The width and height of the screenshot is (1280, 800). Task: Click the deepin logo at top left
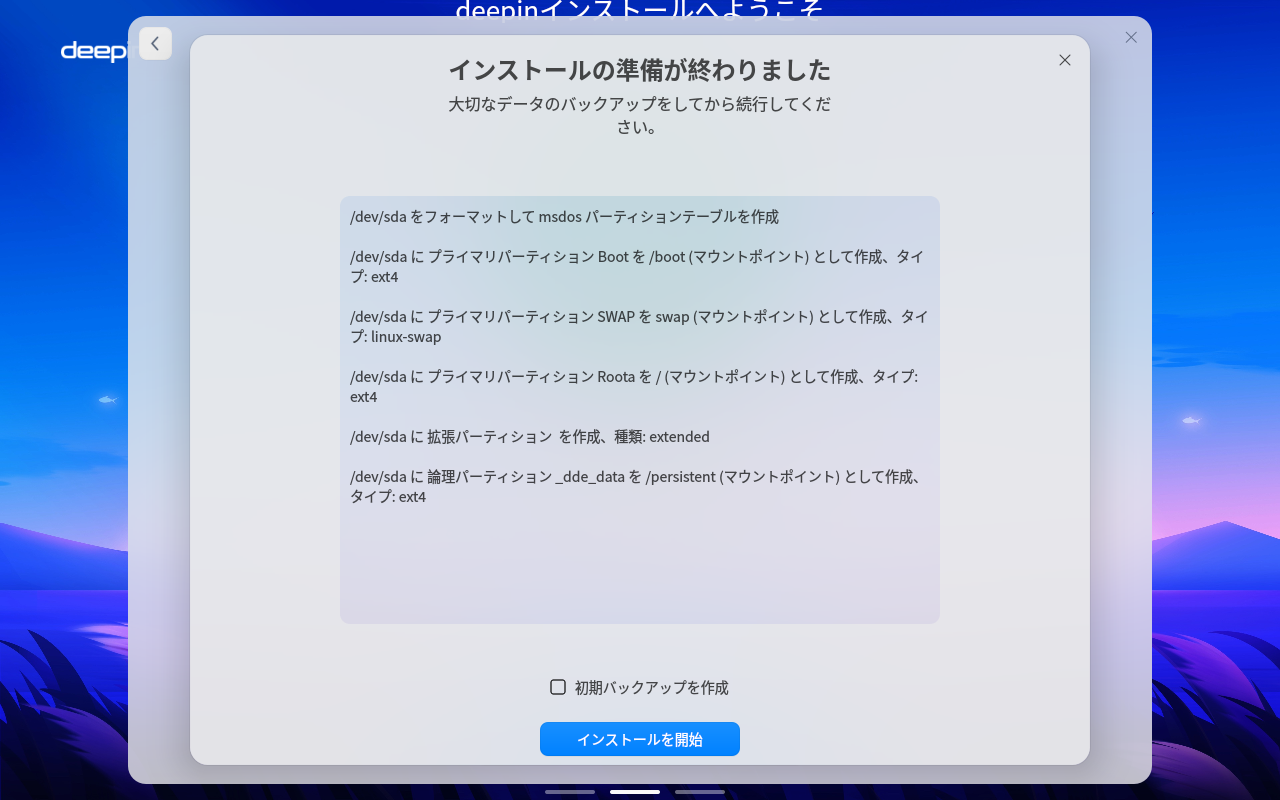click(95, 51)
